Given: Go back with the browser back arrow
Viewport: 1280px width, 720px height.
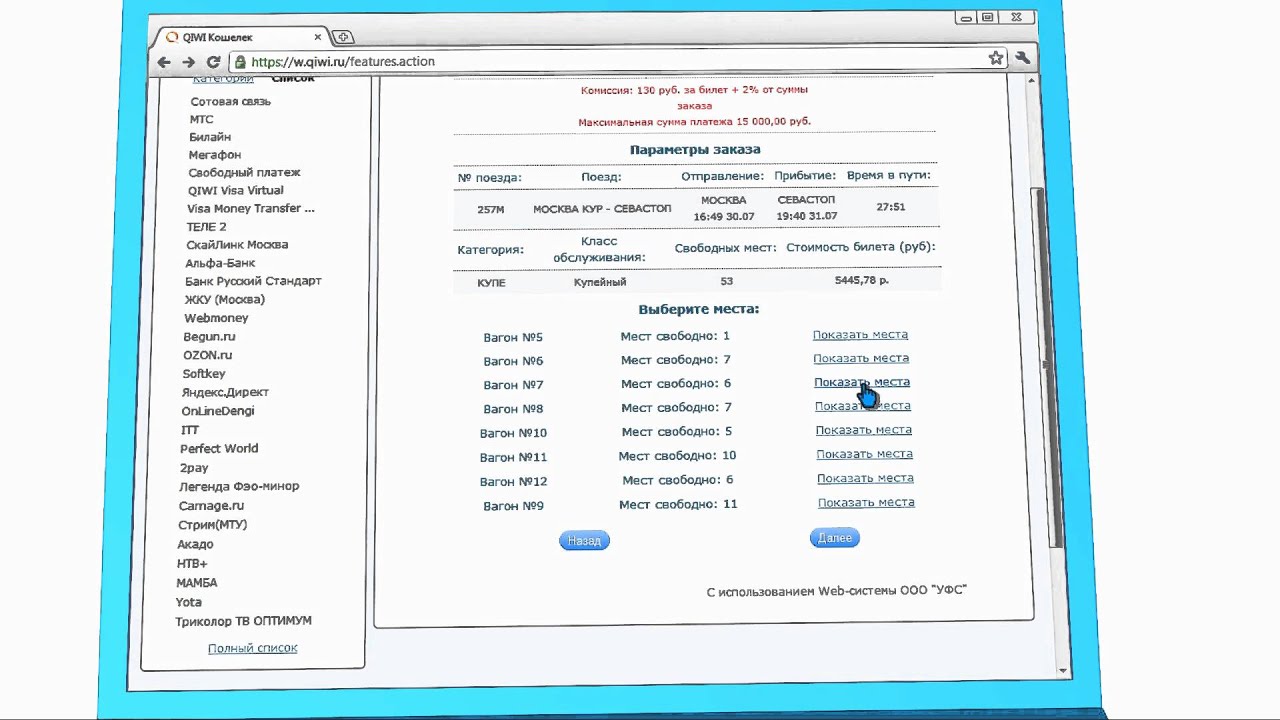Looking at the screenshot, I should tap(164, 62).
